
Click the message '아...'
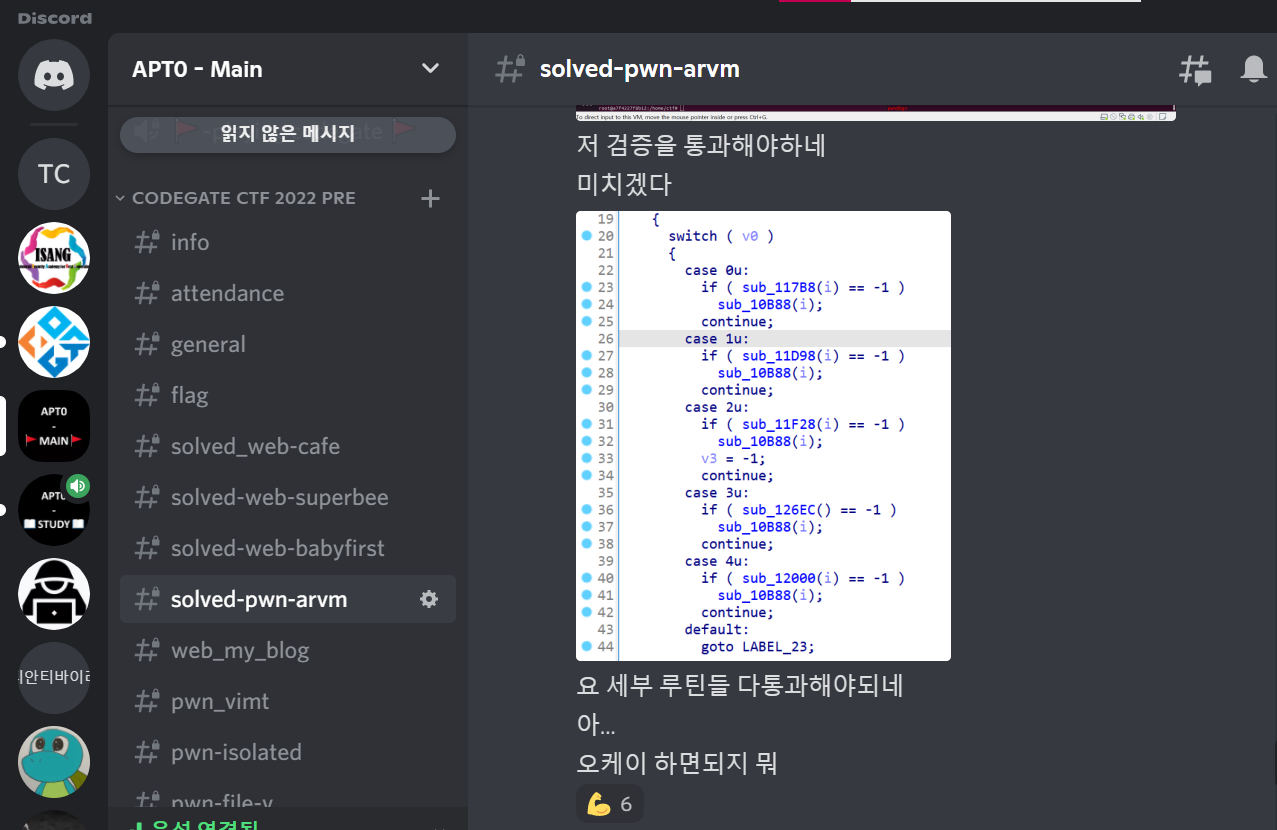596,725
